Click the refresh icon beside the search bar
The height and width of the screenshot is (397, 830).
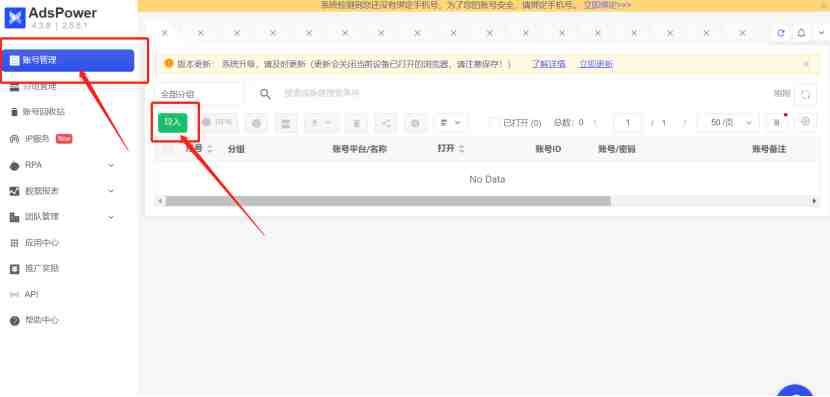click(x=806, y=95)
